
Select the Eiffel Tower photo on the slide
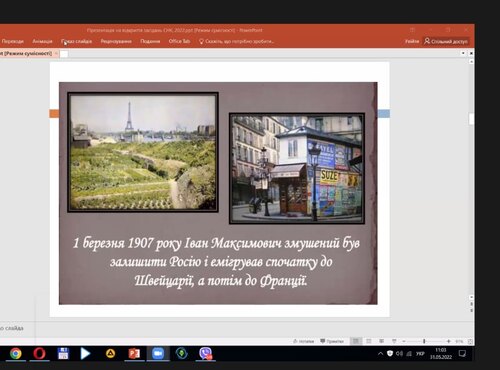coord(143,152)
